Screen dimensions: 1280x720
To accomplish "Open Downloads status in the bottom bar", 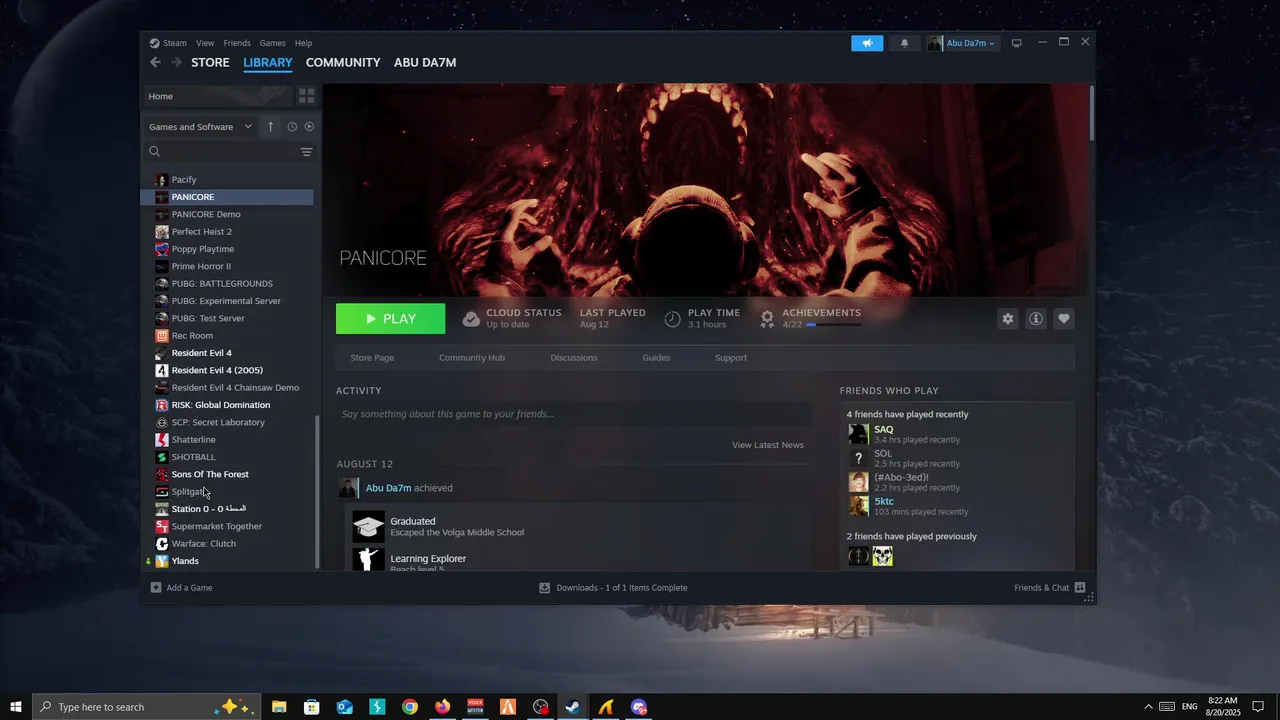I will (613, 588).
